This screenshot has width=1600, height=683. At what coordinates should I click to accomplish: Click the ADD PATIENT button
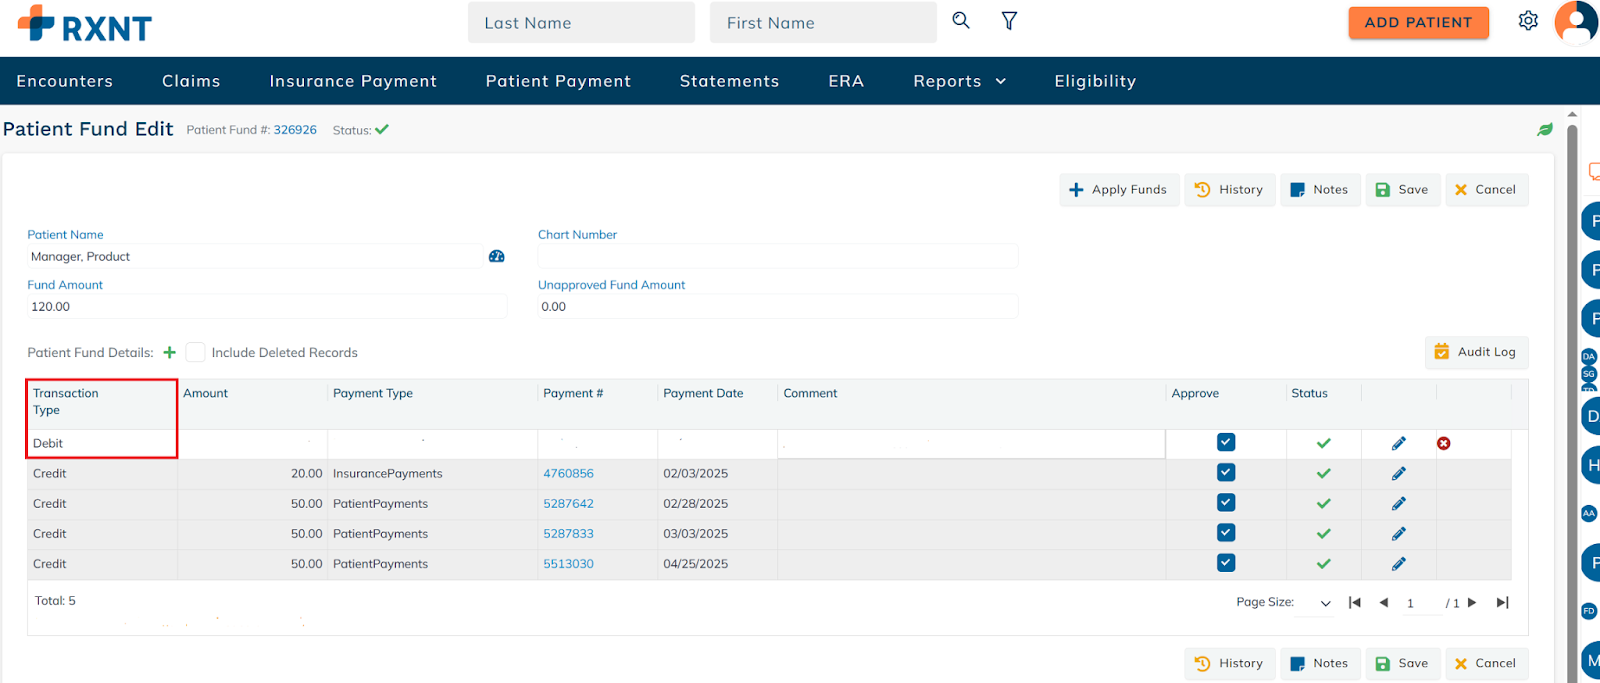coord(1418,22)
